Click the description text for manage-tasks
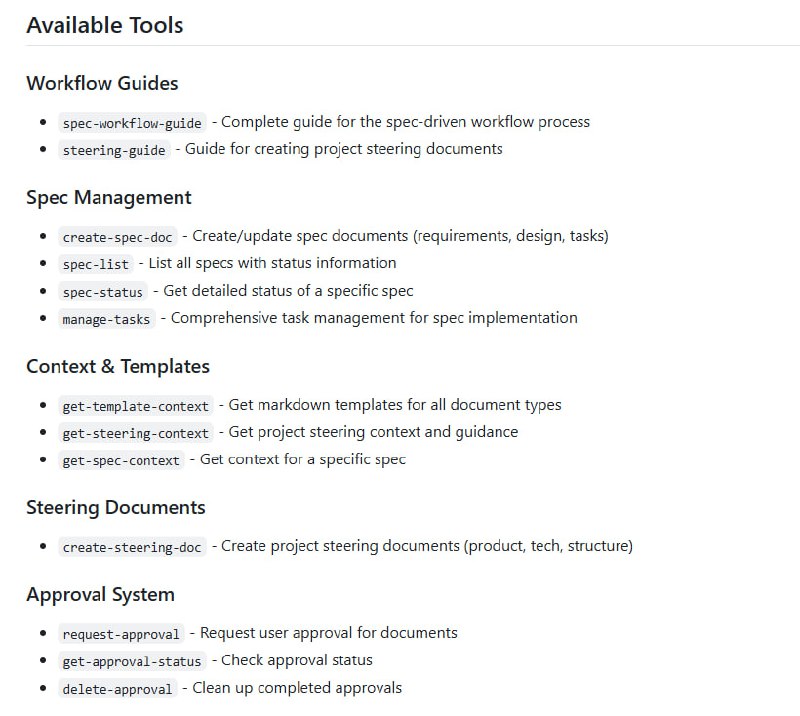This screenshot has width=800, height=716. tap(371, 318)
